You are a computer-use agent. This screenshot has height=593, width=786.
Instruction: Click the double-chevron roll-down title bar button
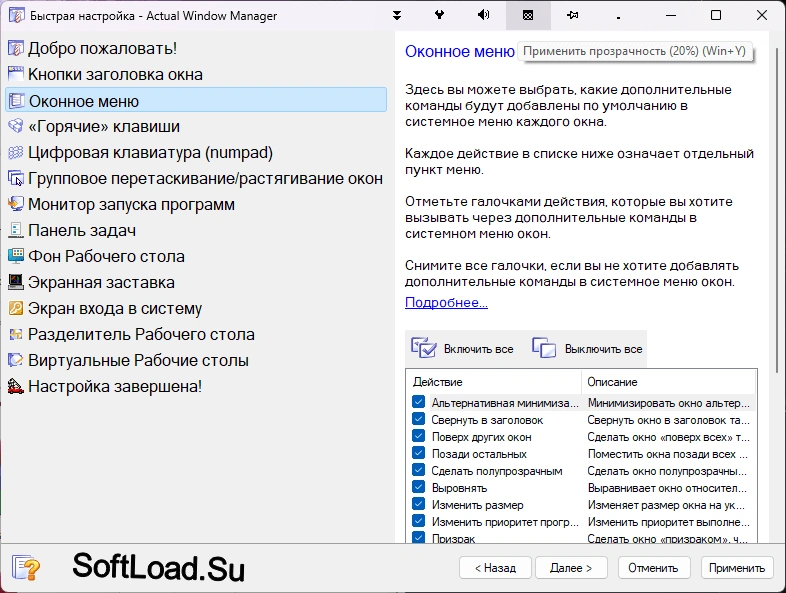pyautogui.click(x=397, y=16)
